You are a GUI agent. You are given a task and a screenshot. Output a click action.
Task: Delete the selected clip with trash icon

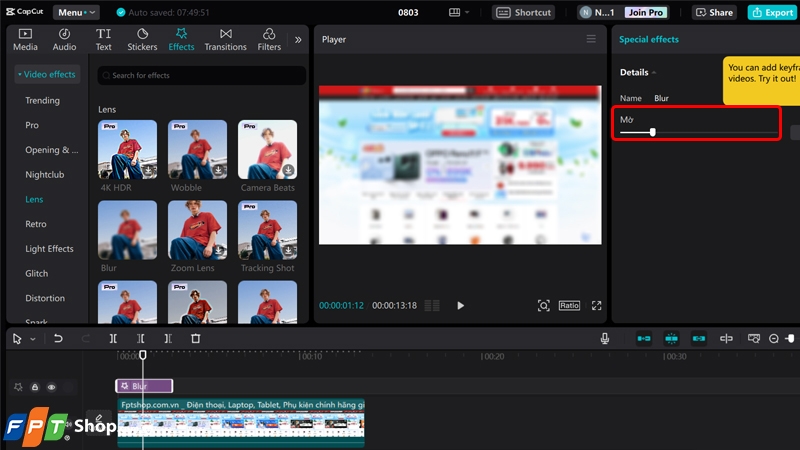point(195,339)
